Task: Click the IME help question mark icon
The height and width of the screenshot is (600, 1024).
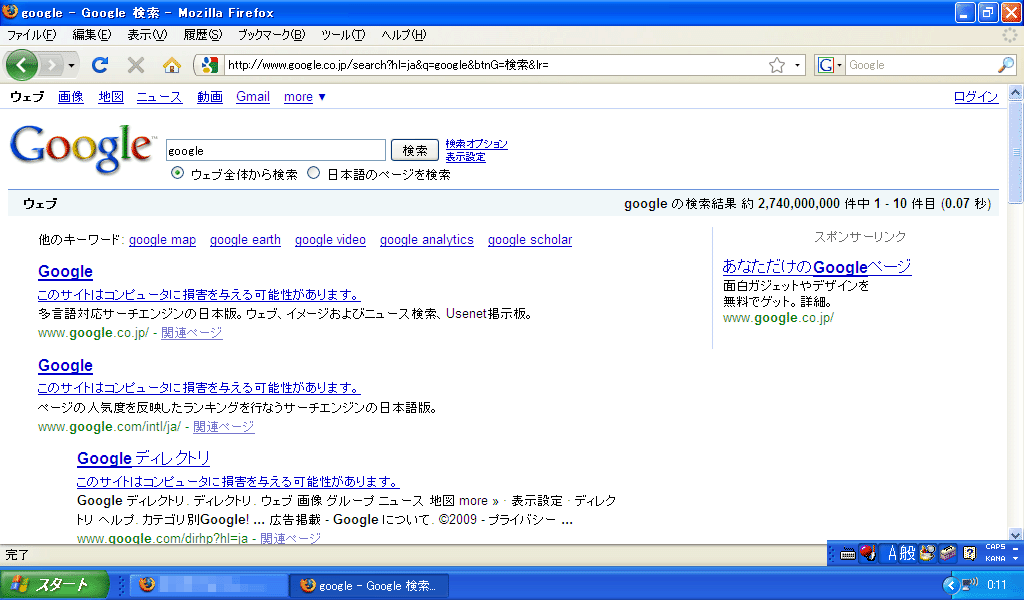Action: tap(970, 554)
